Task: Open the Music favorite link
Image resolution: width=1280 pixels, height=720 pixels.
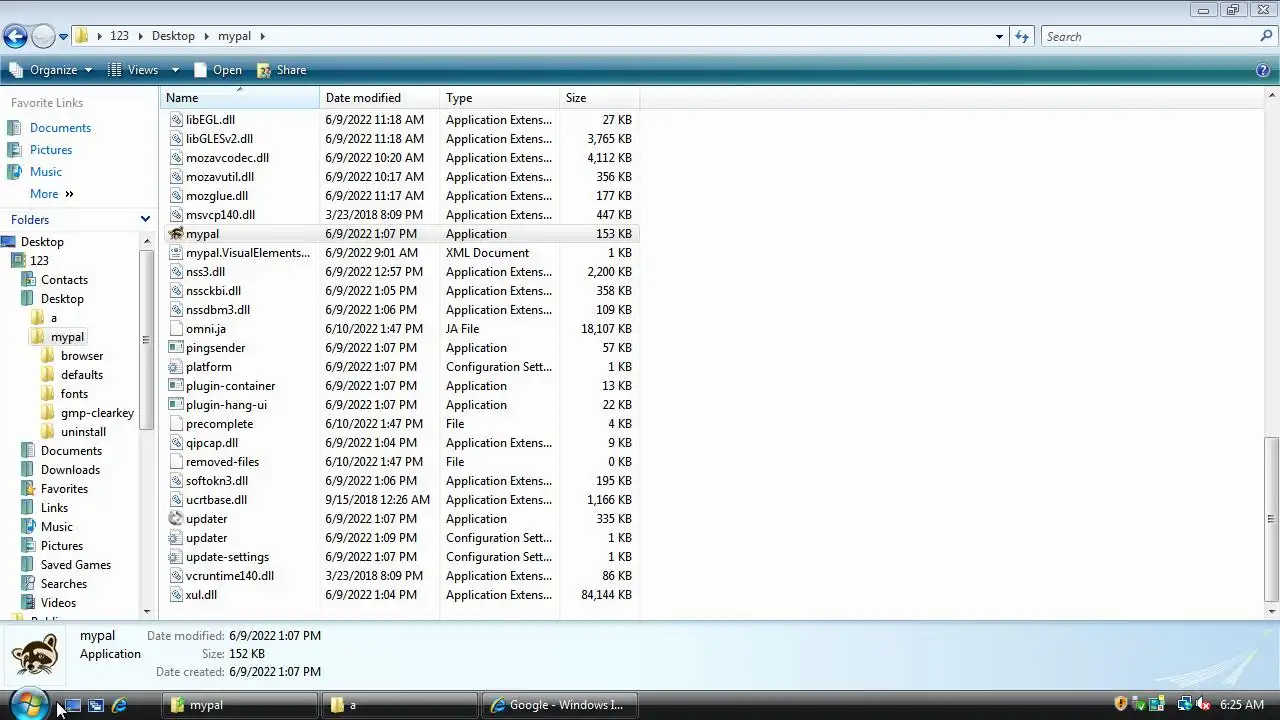Action: (46, 172)
